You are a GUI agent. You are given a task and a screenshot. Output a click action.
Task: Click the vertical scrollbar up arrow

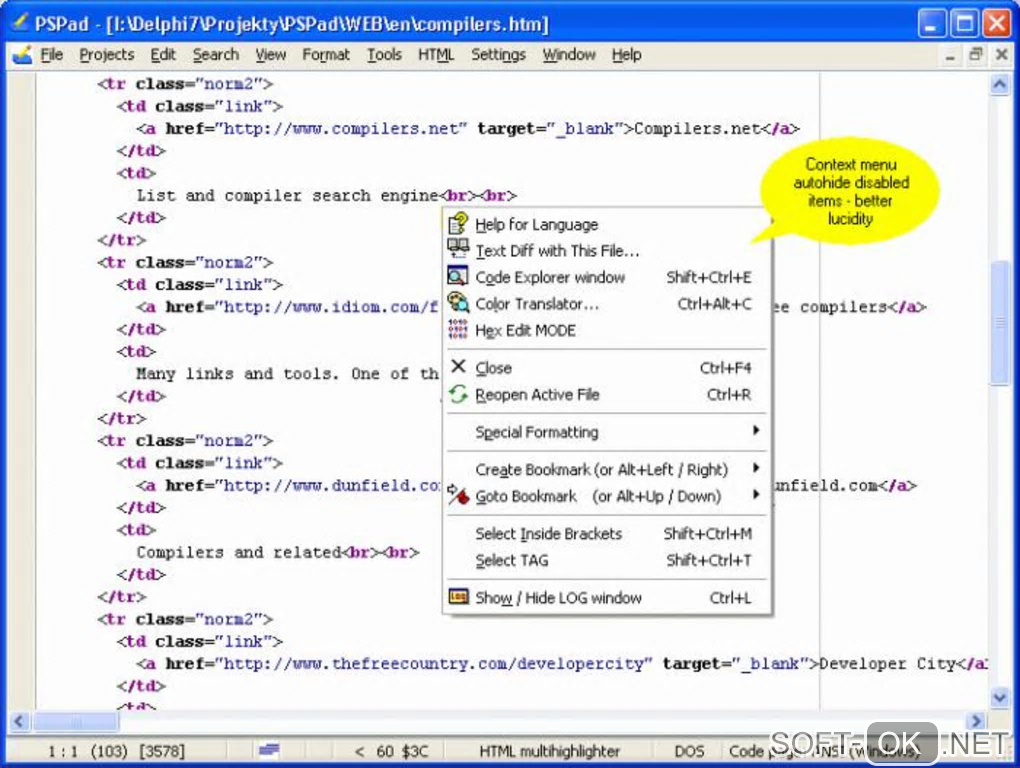[999, 85]
